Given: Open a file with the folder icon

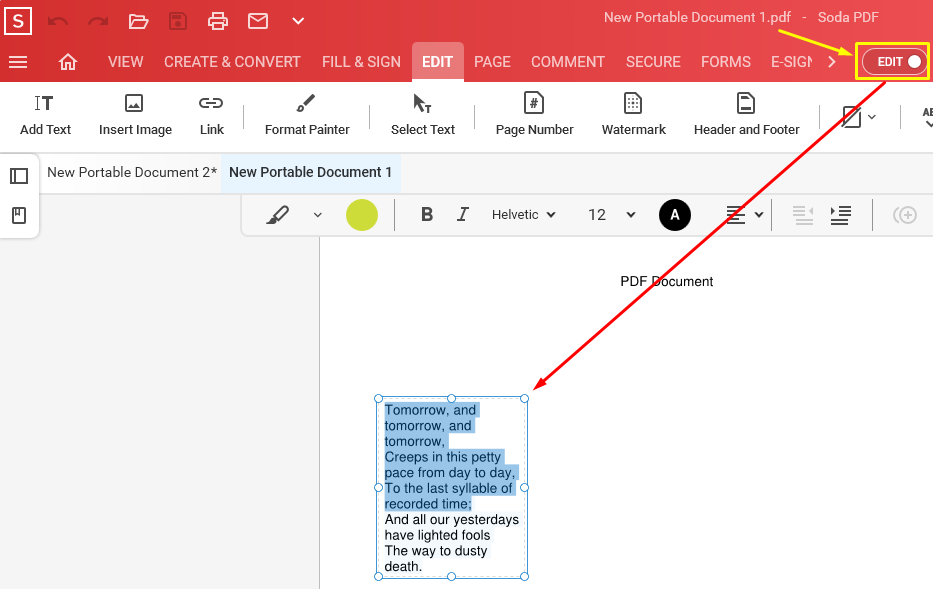Looking at the screenshot, I should tap(138, 22).
